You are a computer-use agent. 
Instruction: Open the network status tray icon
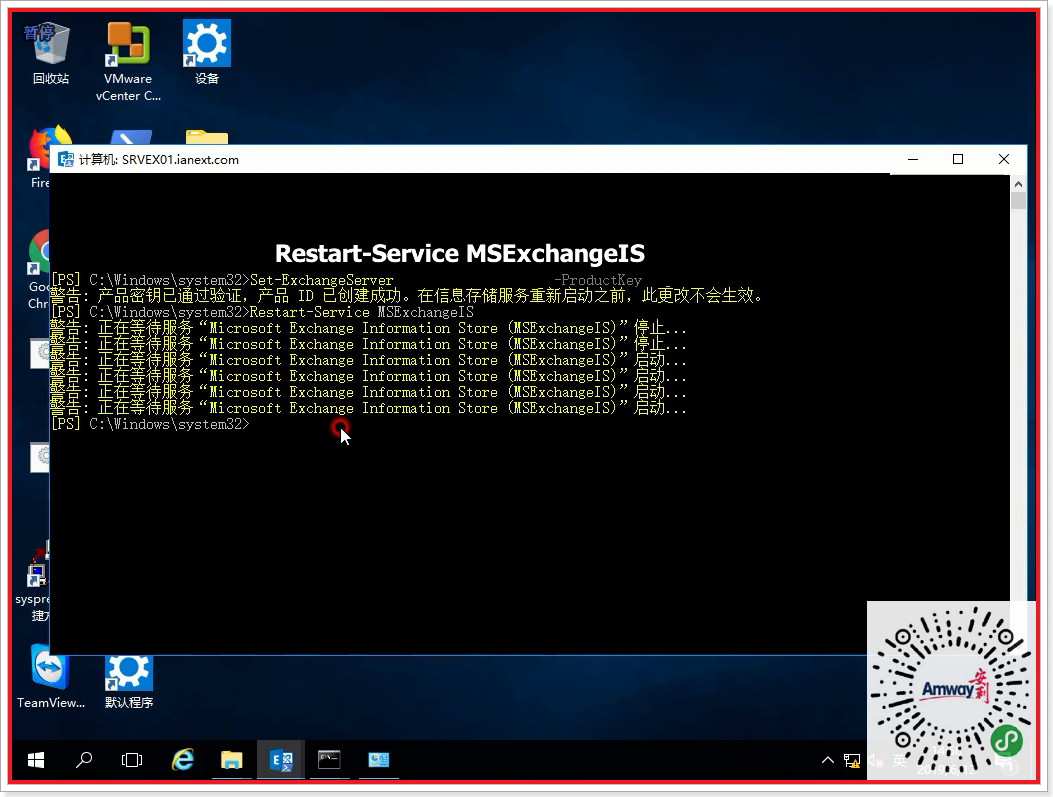(x=852, y=760)
